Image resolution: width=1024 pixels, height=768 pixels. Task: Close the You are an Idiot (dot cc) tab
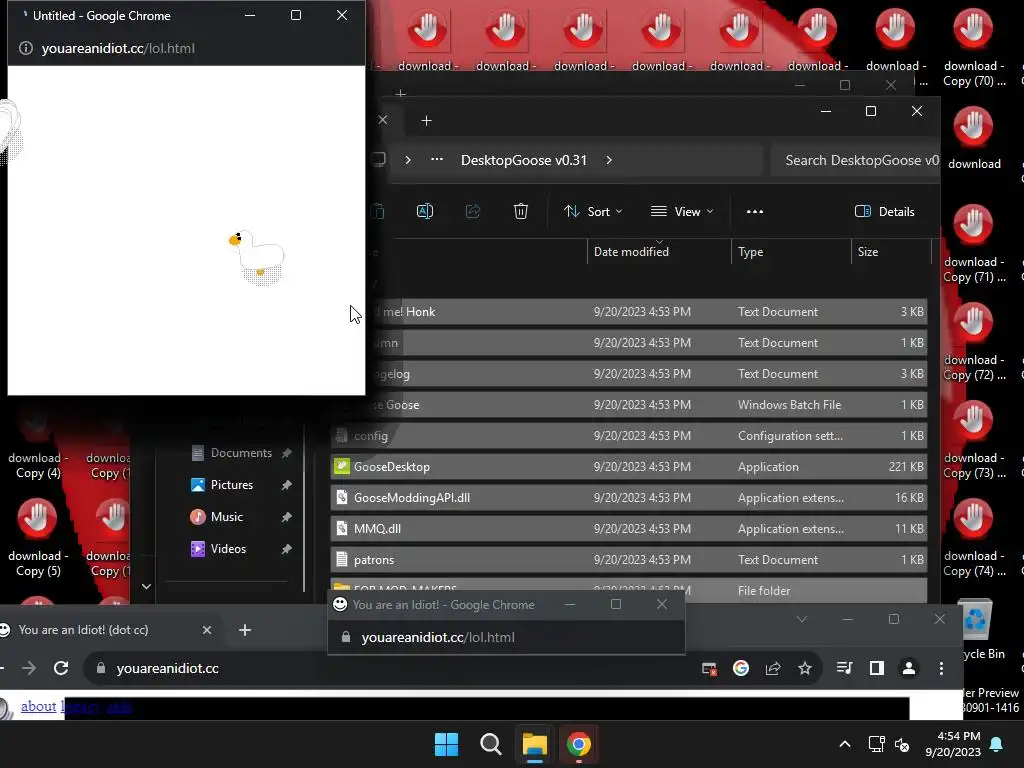tap(206, 630)
